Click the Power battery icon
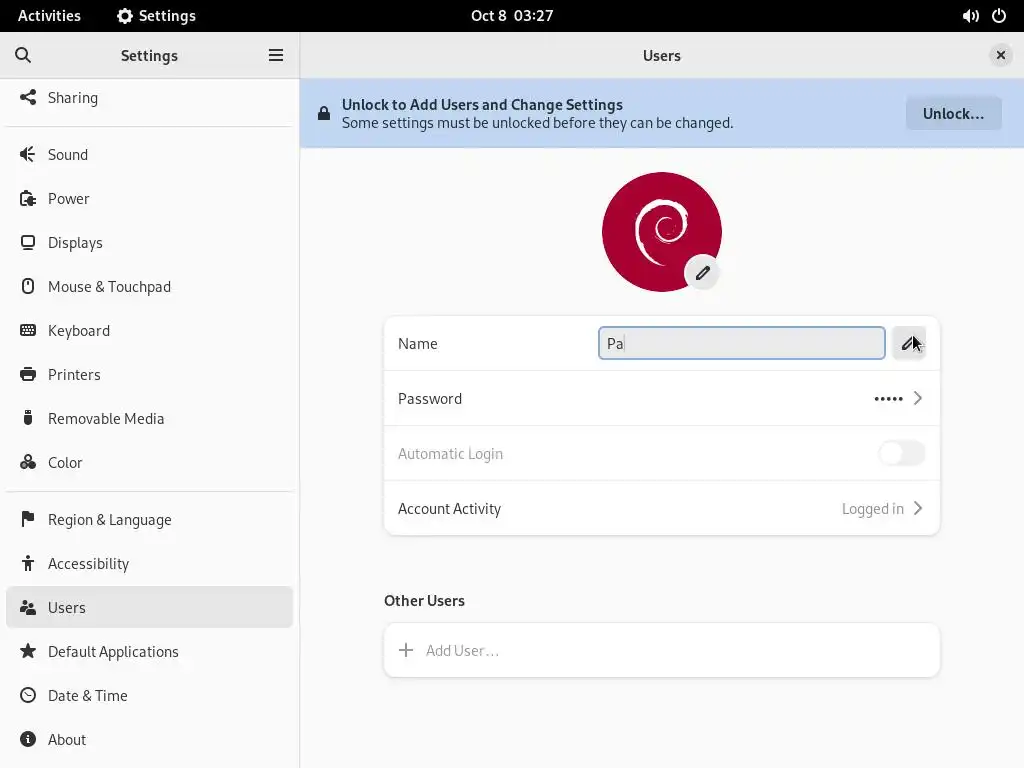Image resolution: width=1024 pixels, height=768 pixels. (x=27, y=199)
